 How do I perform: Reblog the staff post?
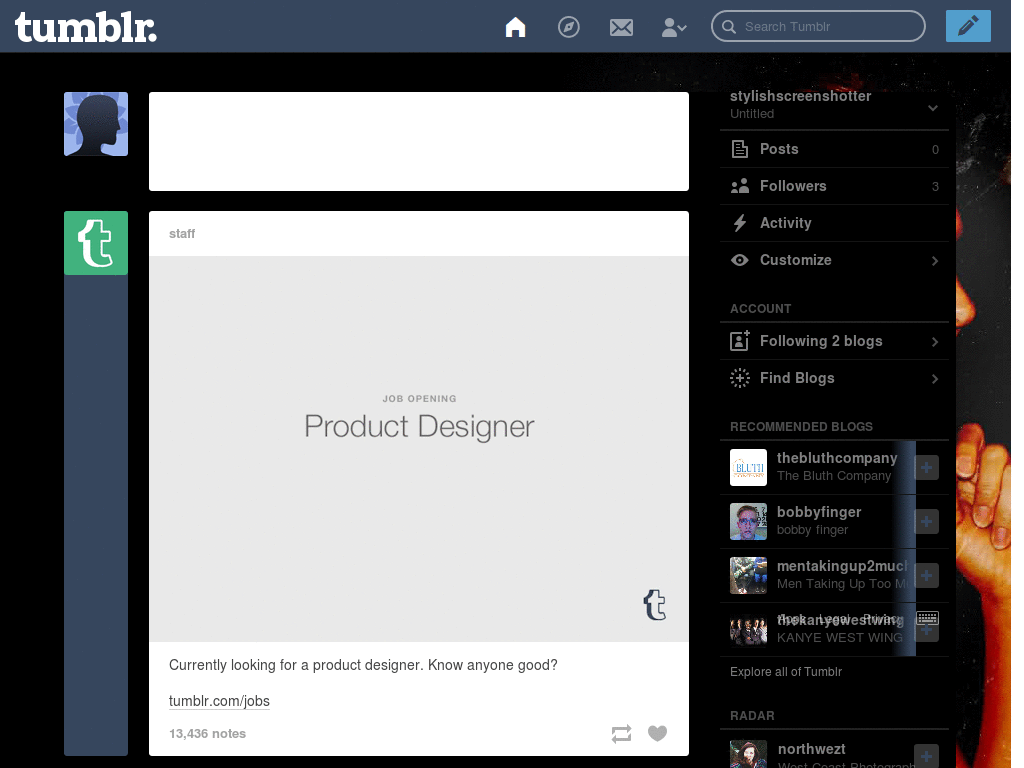tap(621, 733)
